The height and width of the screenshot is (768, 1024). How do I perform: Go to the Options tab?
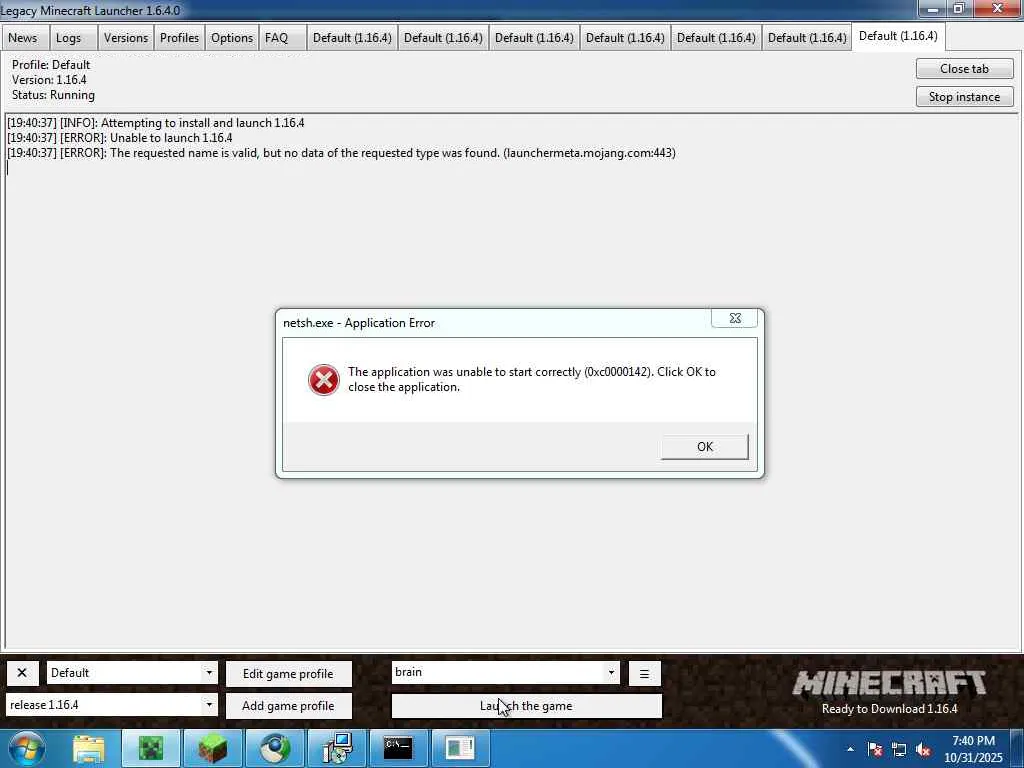[232, 38]
